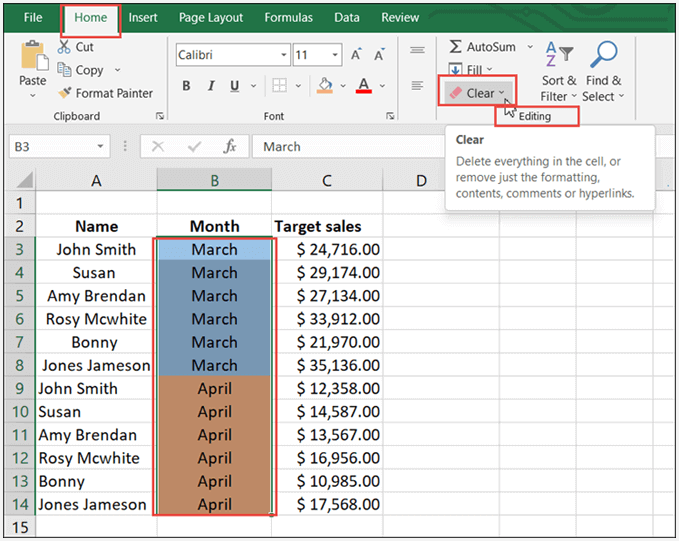Screen dimensions: 679x541
Task: Expand the Name Box dropdown arrow
Action: (100, 146)
